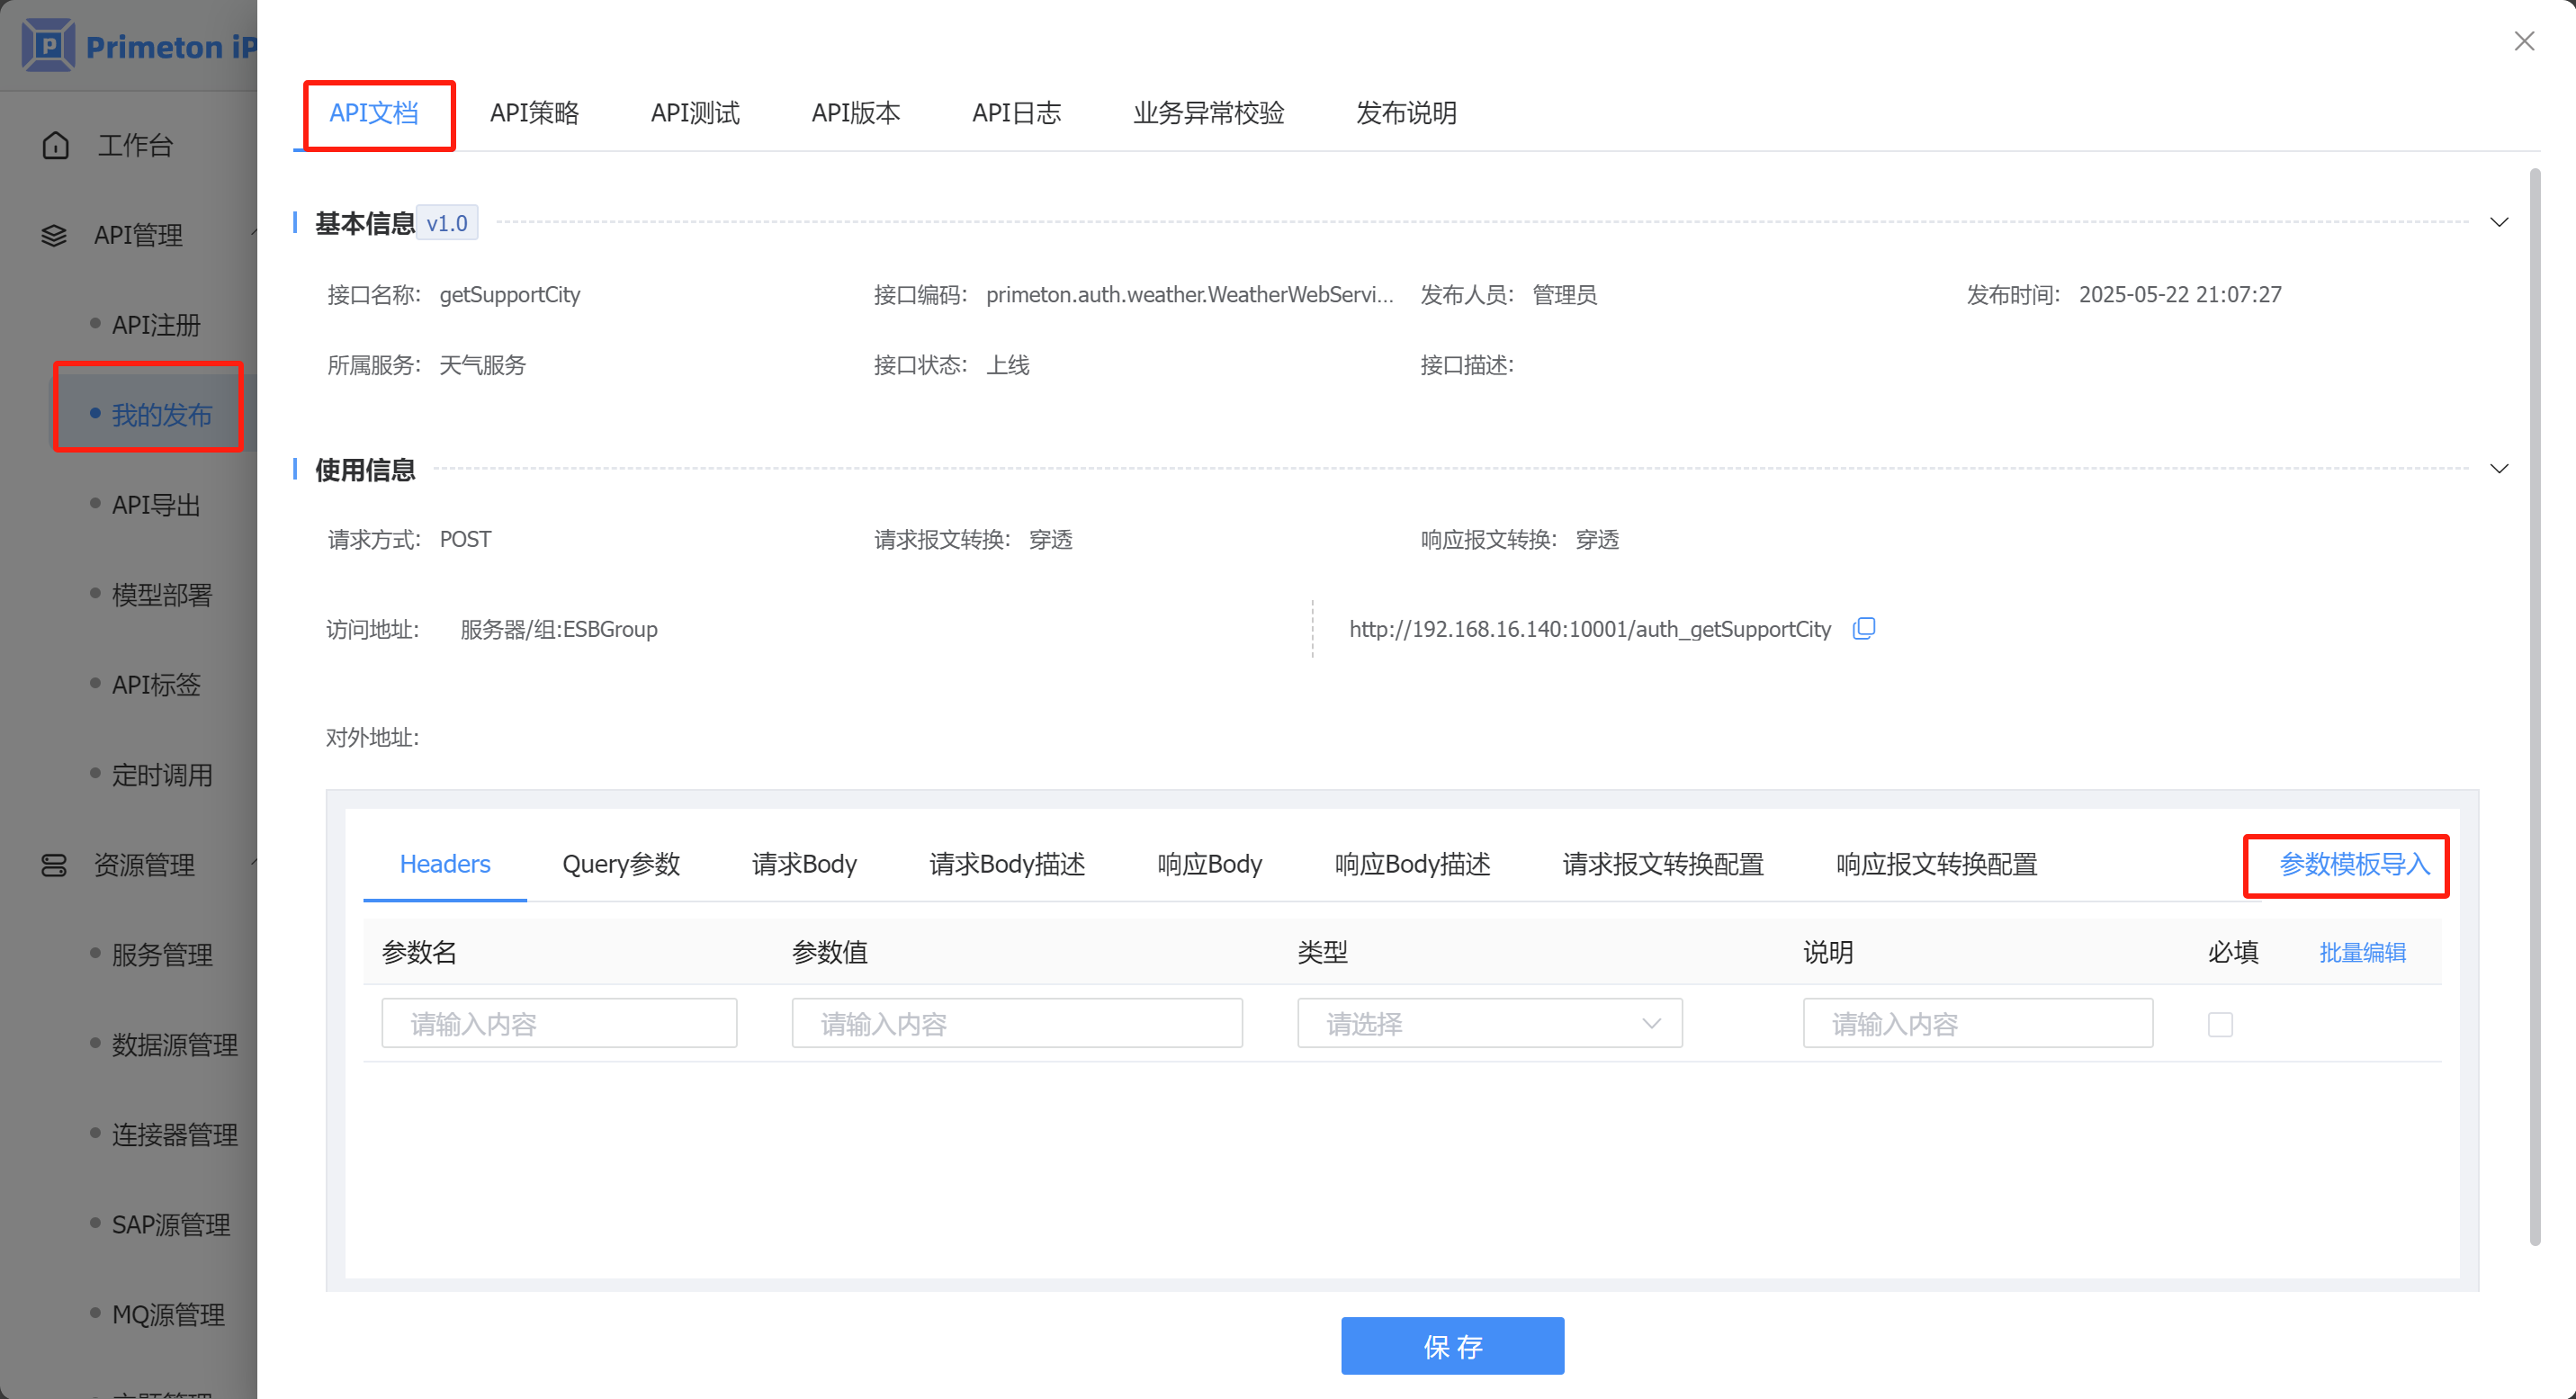Click the 工作台 home icon

pyautogui.click(x=56, y=146)
